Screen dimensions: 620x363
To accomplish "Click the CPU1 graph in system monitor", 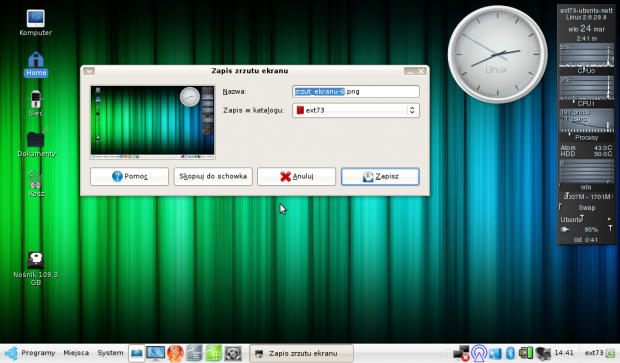I will 586,89.
